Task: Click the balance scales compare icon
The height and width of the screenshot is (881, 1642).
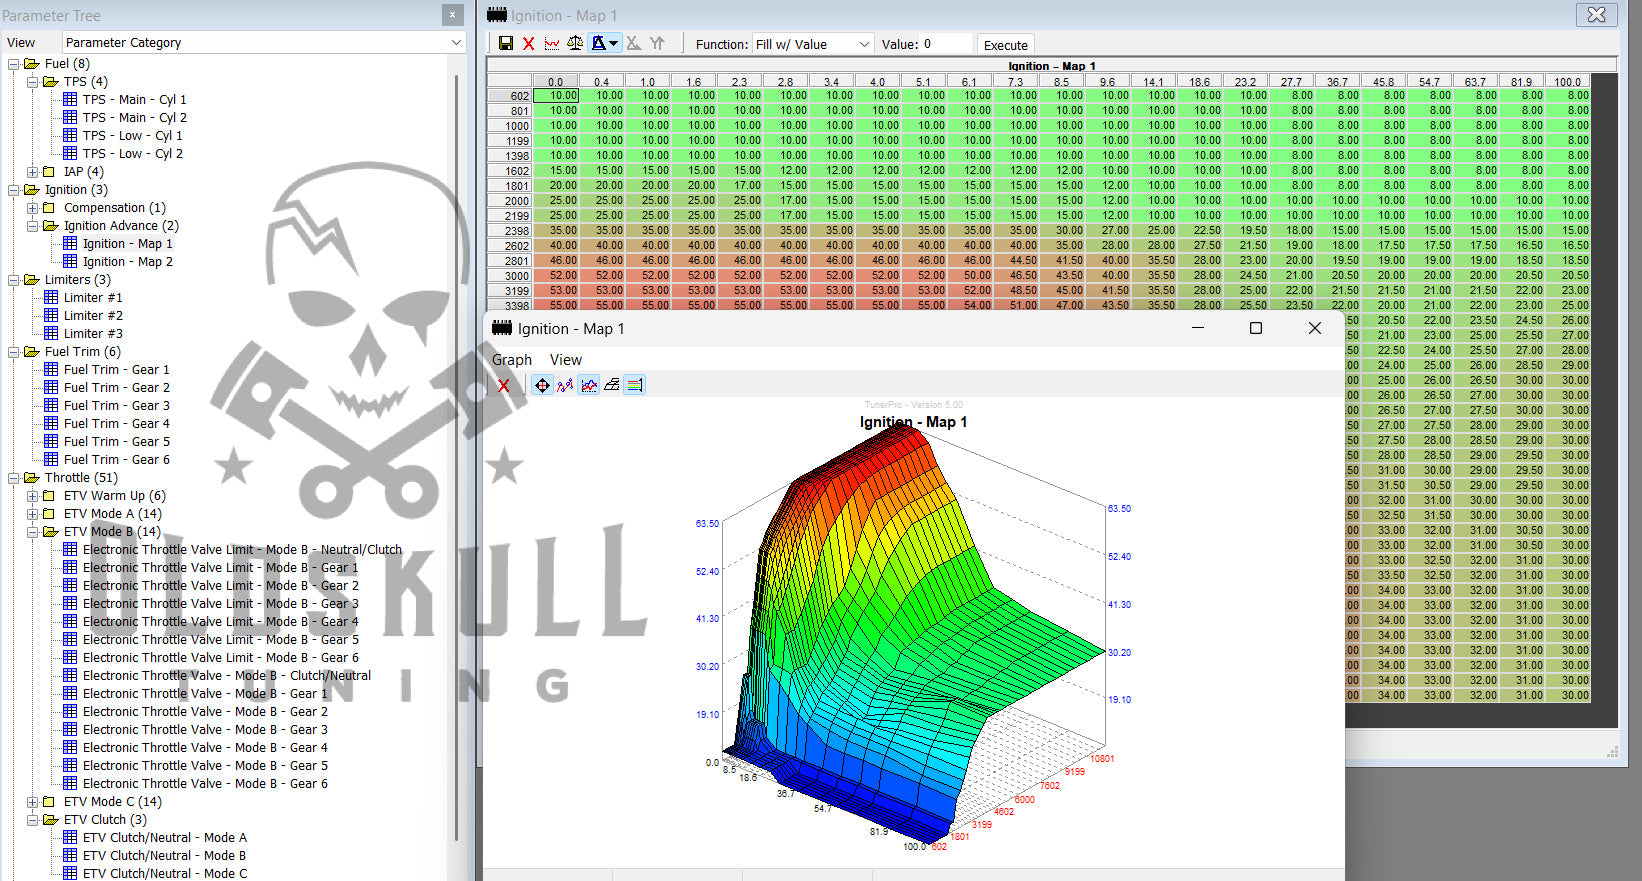Action: [x=575, y=43]
